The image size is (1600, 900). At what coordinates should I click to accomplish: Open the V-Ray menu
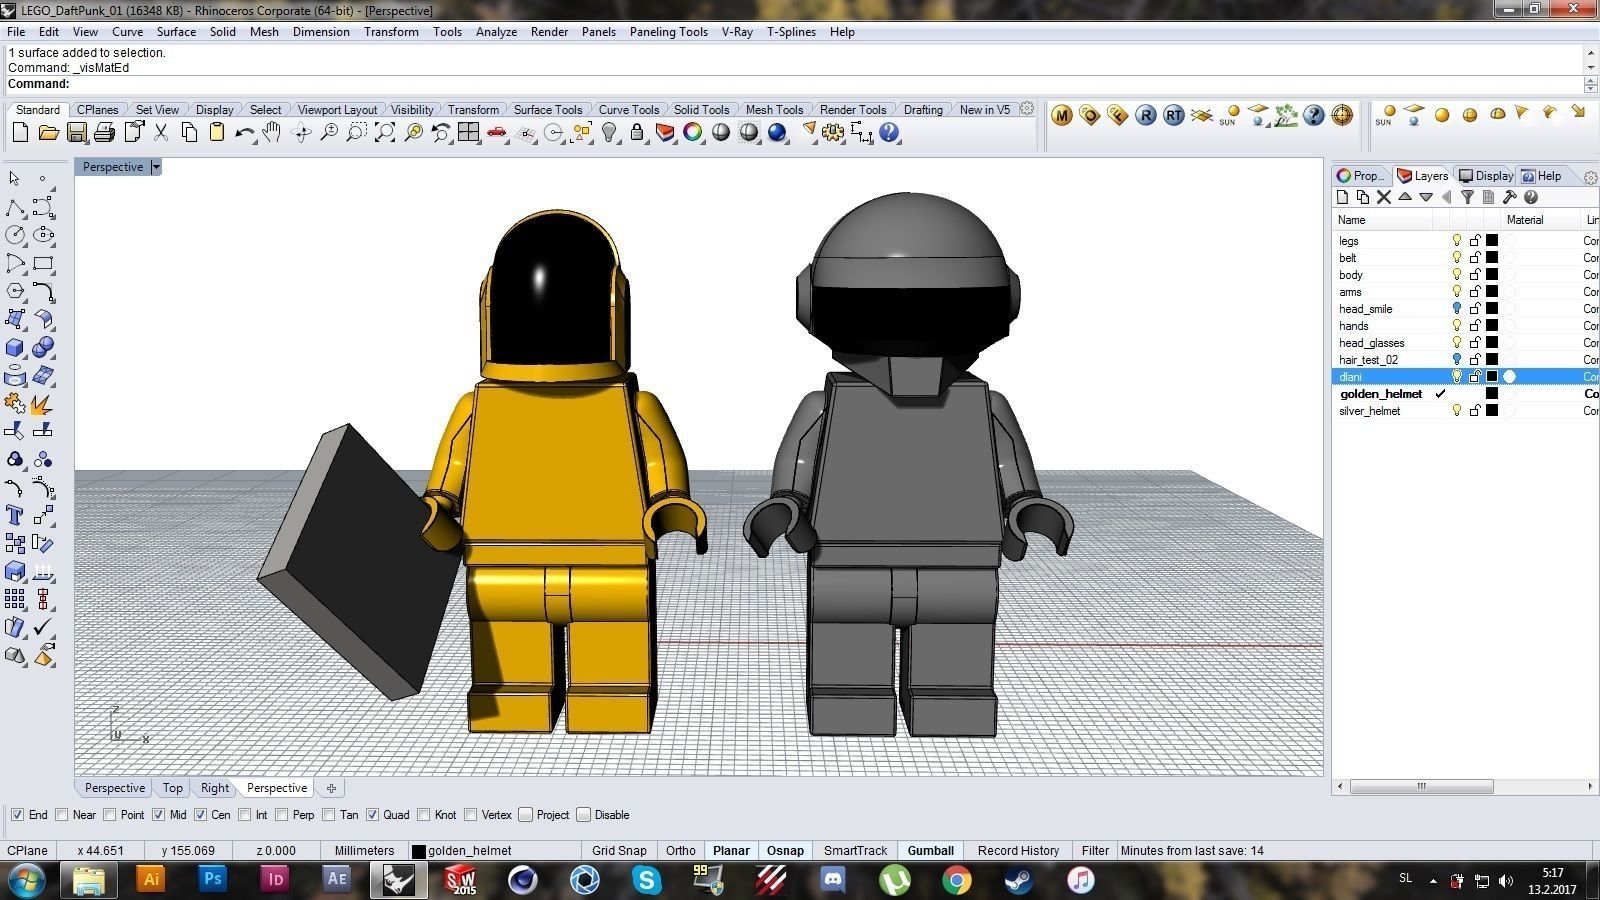tap(737, 32)
